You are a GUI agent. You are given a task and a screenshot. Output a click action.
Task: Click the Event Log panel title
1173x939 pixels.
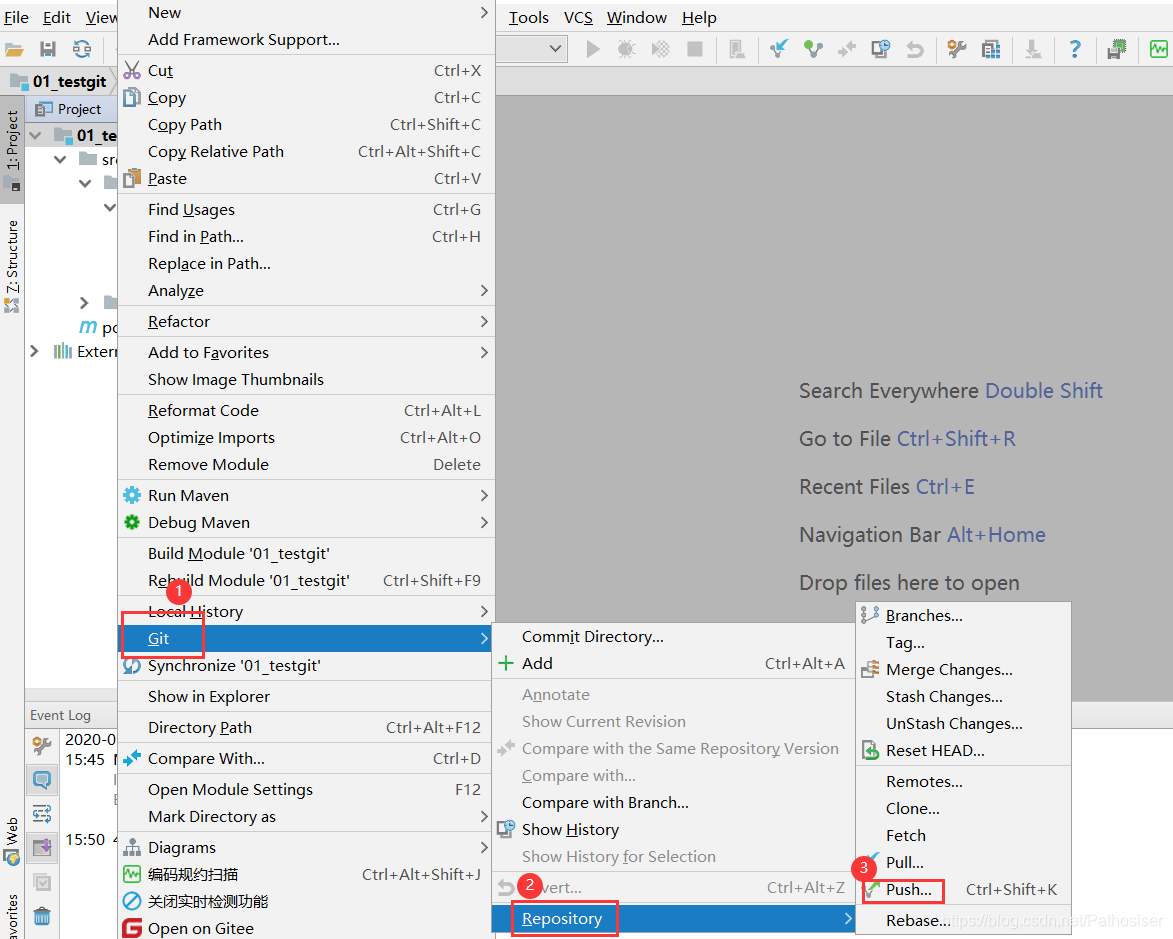tap(60, 715)
